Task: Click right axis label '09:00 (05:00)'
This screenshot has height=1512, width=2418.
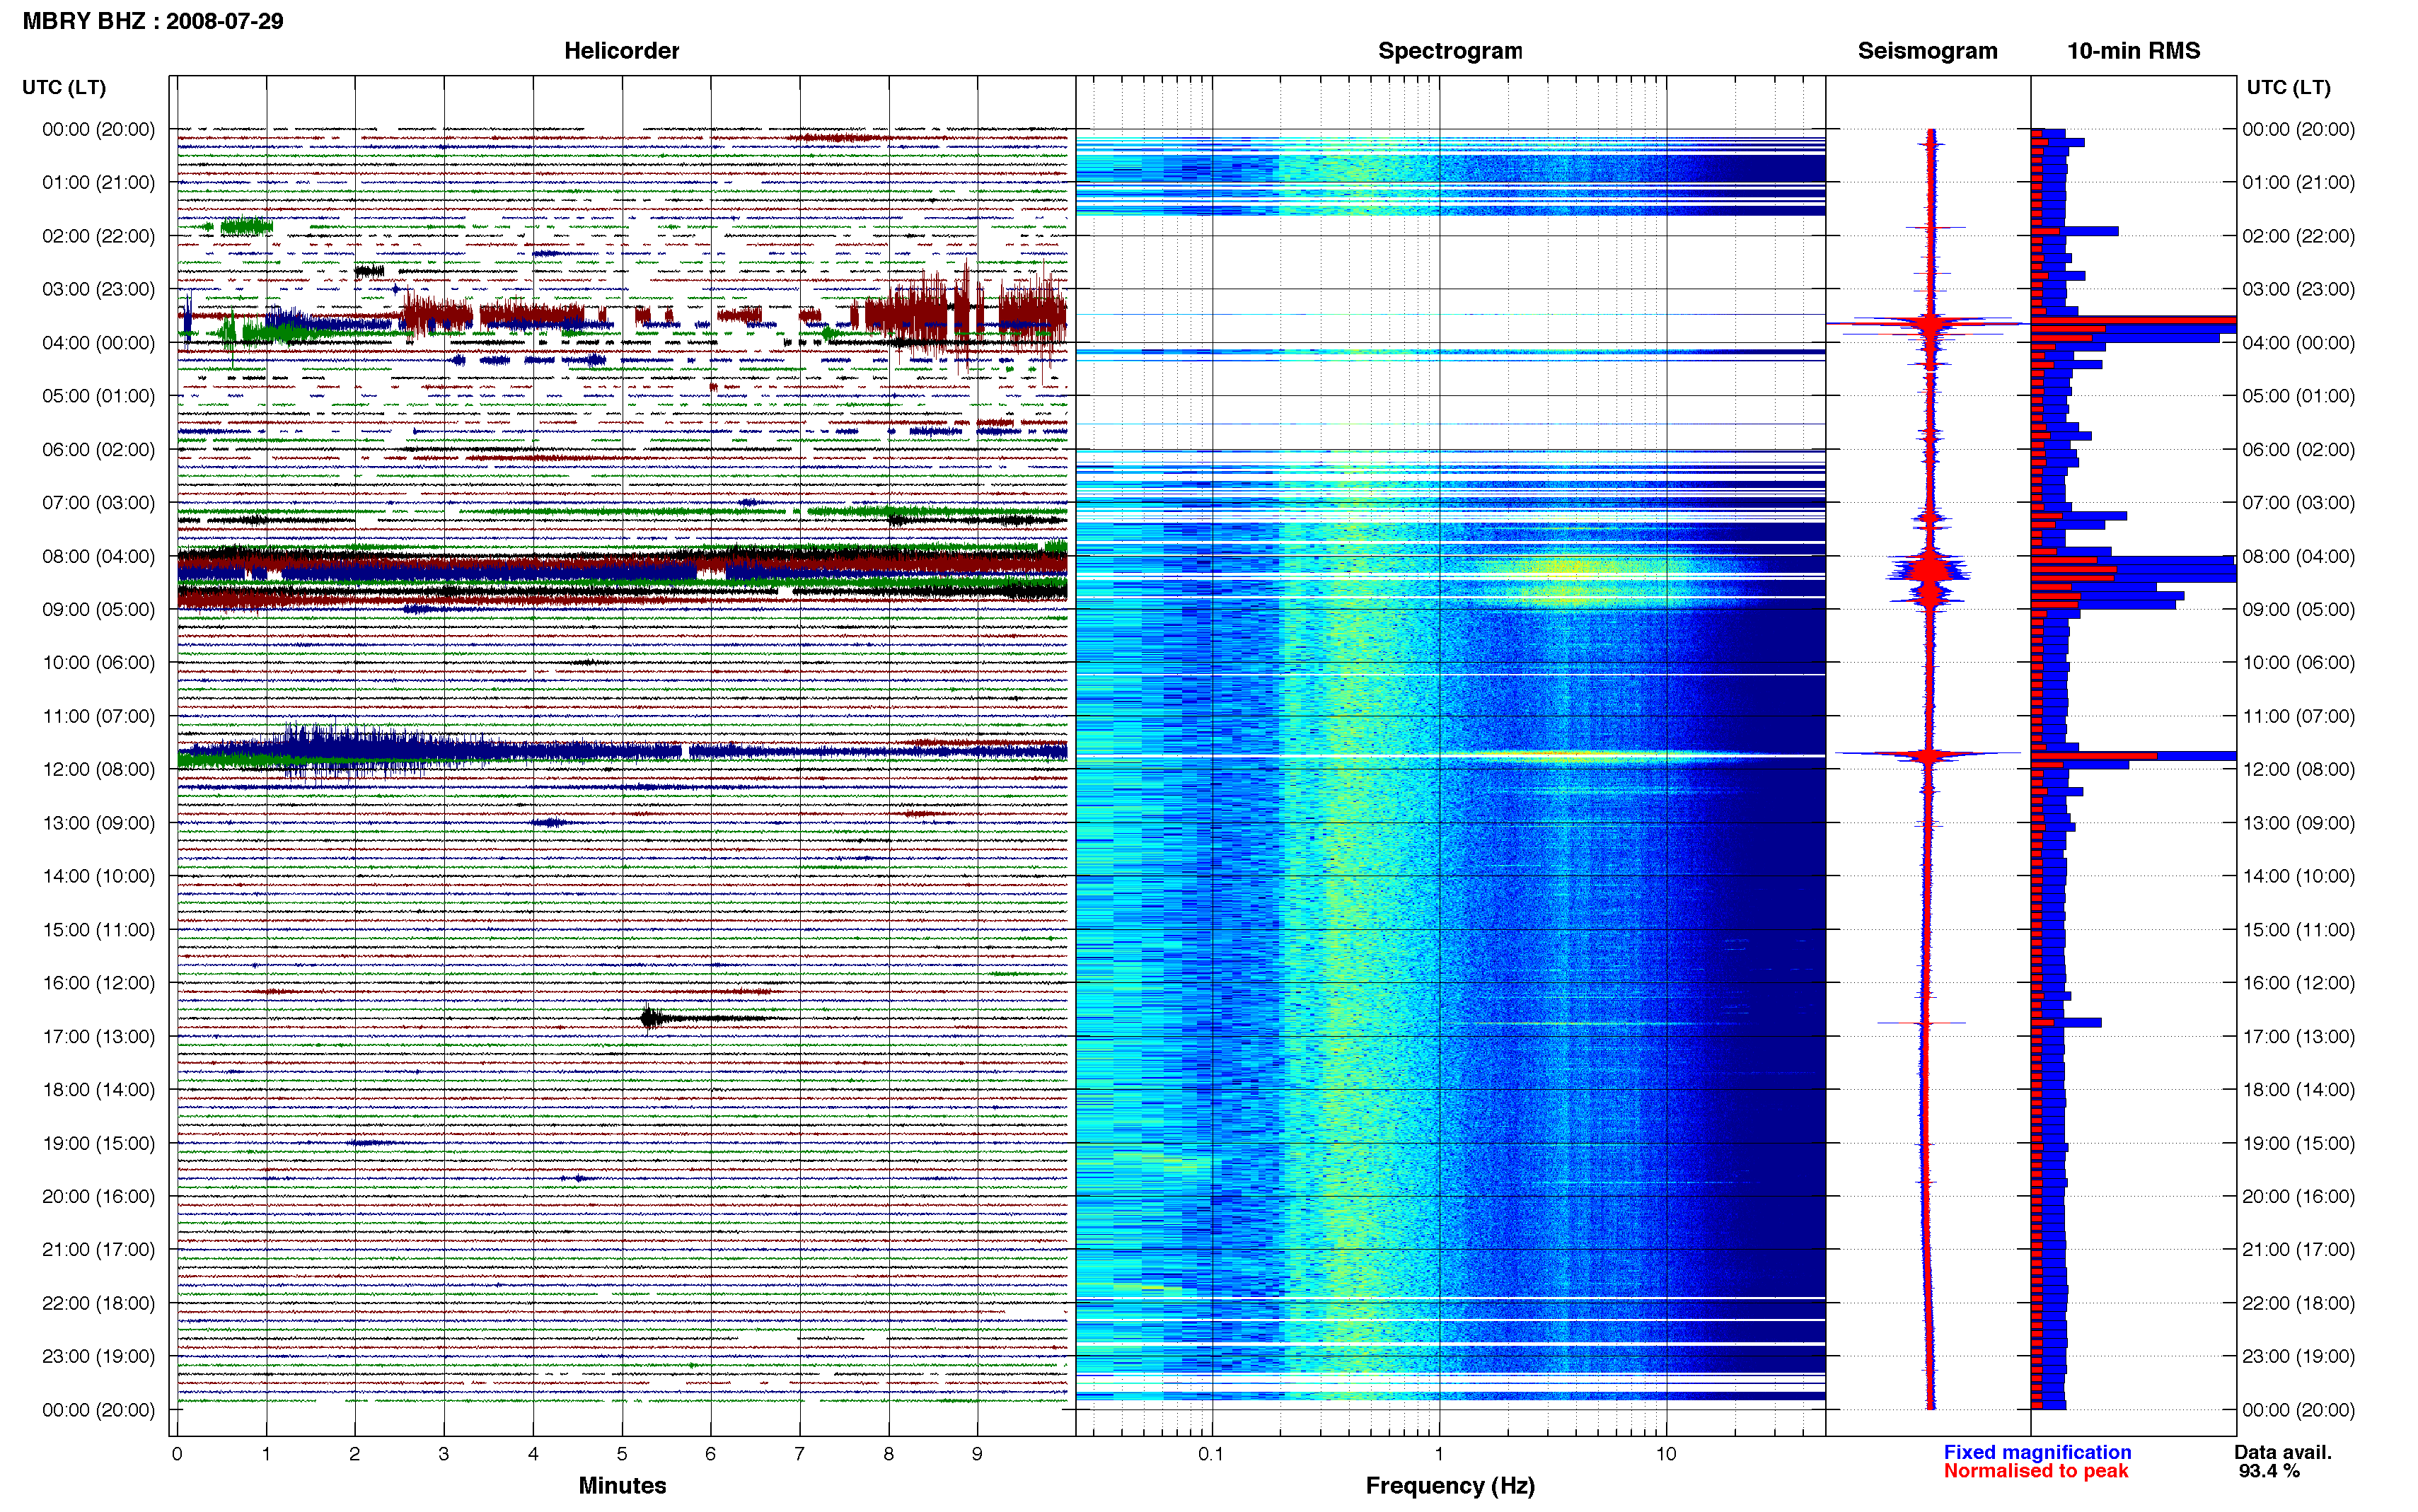Action: [2298, 609]
